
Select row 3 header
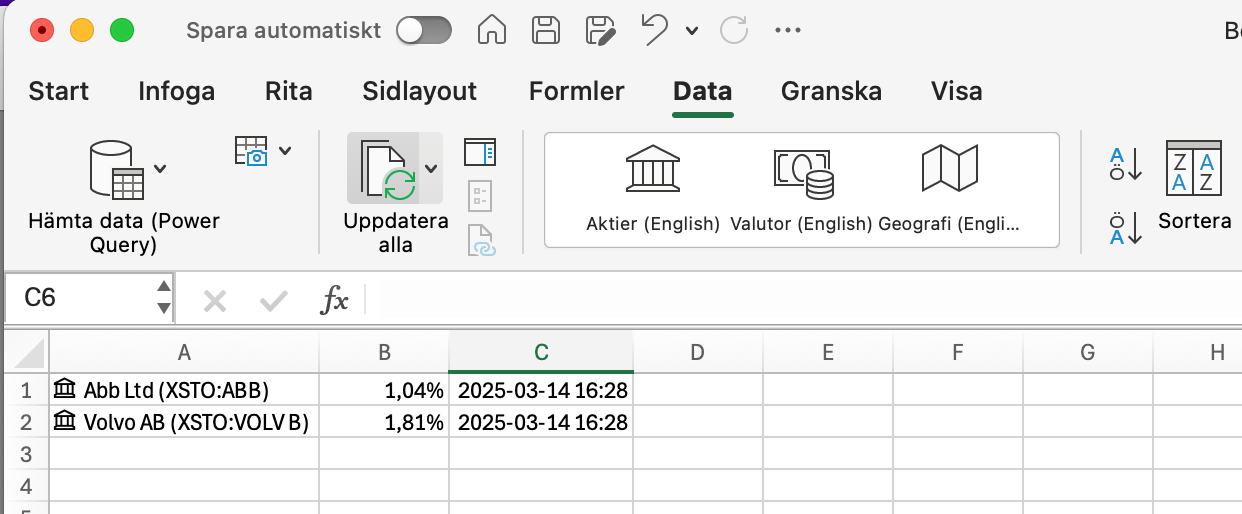pyautogui.click(x=27, y=454)
